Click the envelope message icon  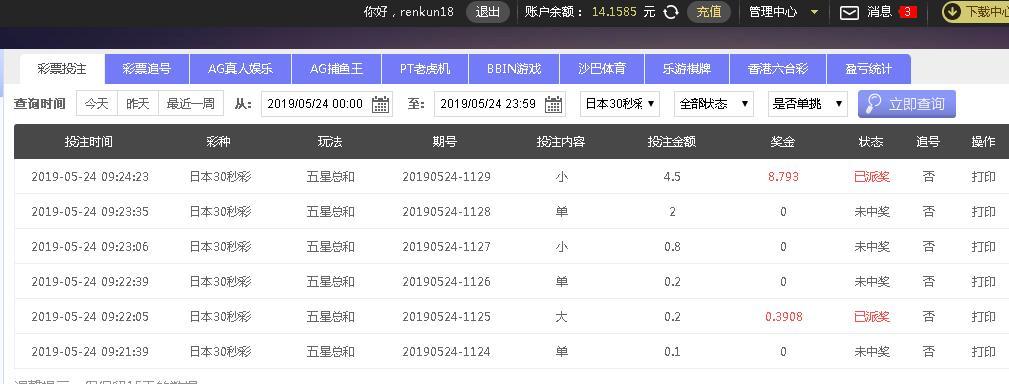tap(849, 12)
